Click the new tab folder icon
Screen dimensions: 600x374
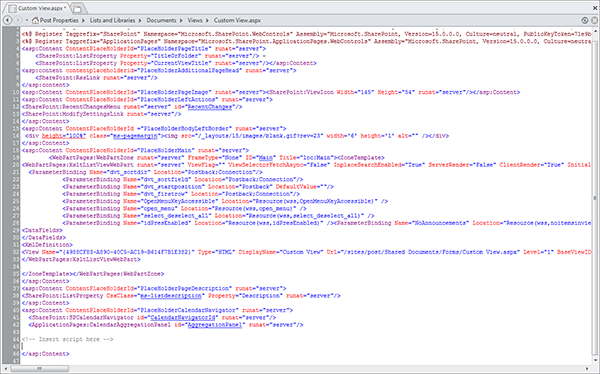coord(77,8)
